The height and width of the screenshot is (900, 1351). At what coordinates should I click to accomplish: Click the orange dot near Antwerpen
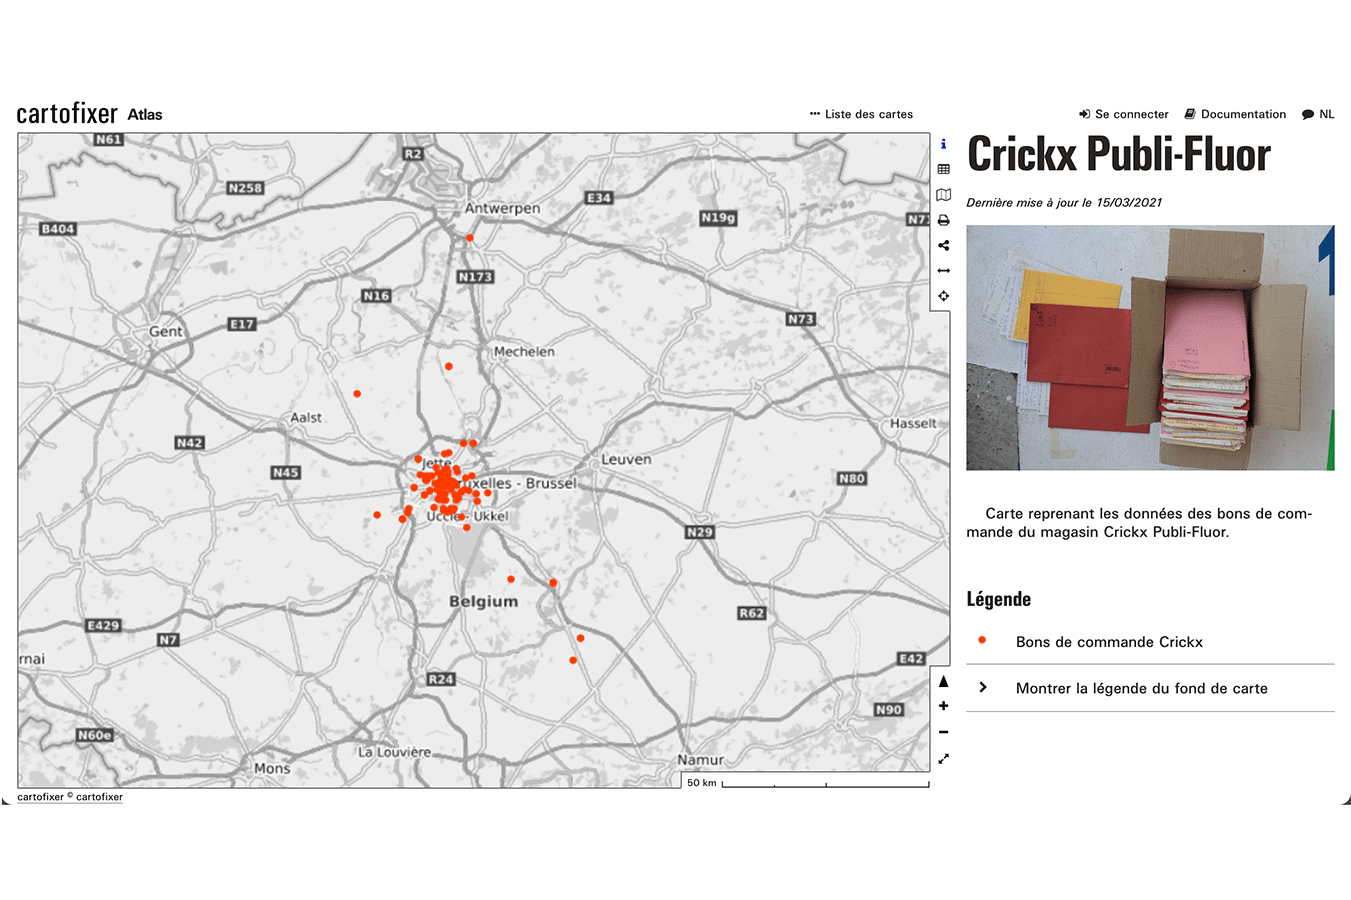(469, 238)
